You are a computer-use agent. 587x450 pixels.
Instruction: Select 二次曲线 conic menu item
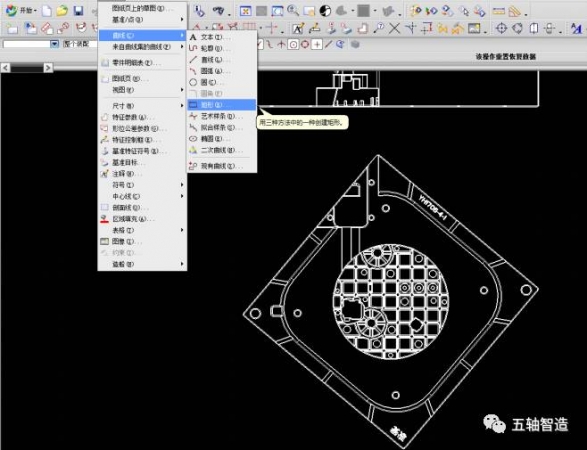click(x=222, y=150)
